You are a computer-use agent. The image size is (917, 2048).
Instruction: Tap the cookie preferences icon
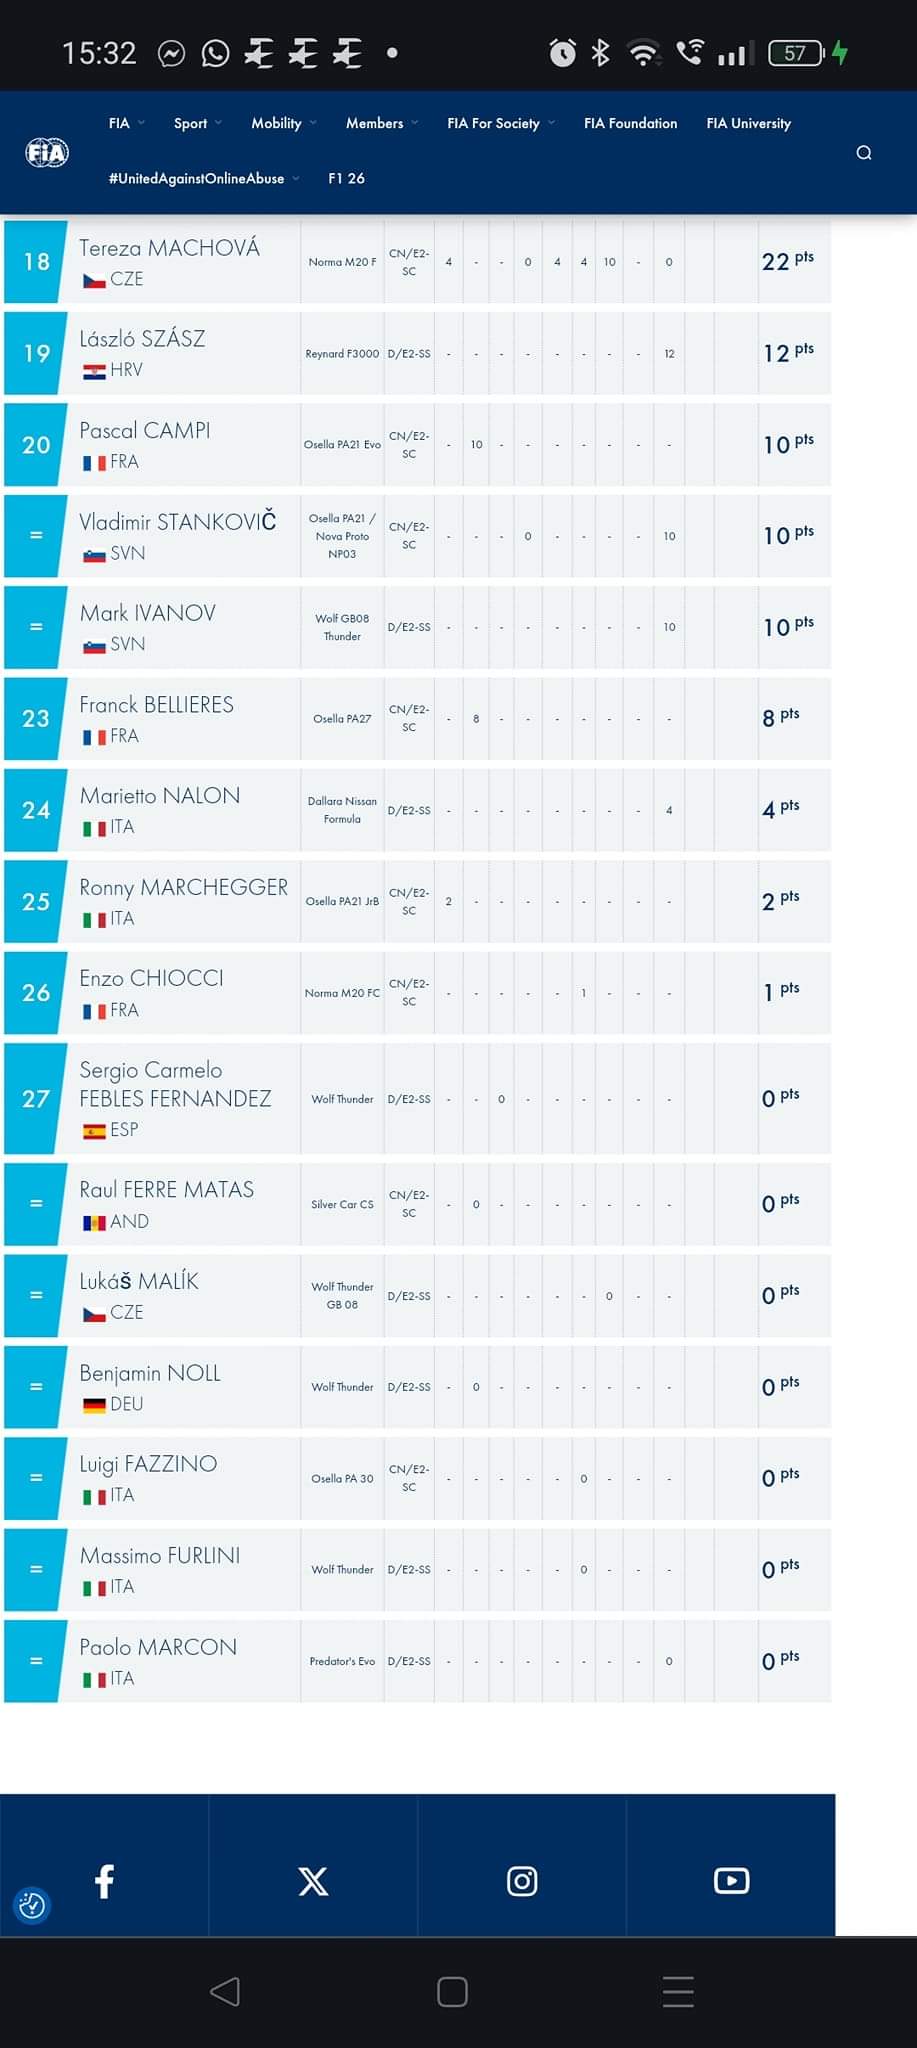click(32, 1905)
